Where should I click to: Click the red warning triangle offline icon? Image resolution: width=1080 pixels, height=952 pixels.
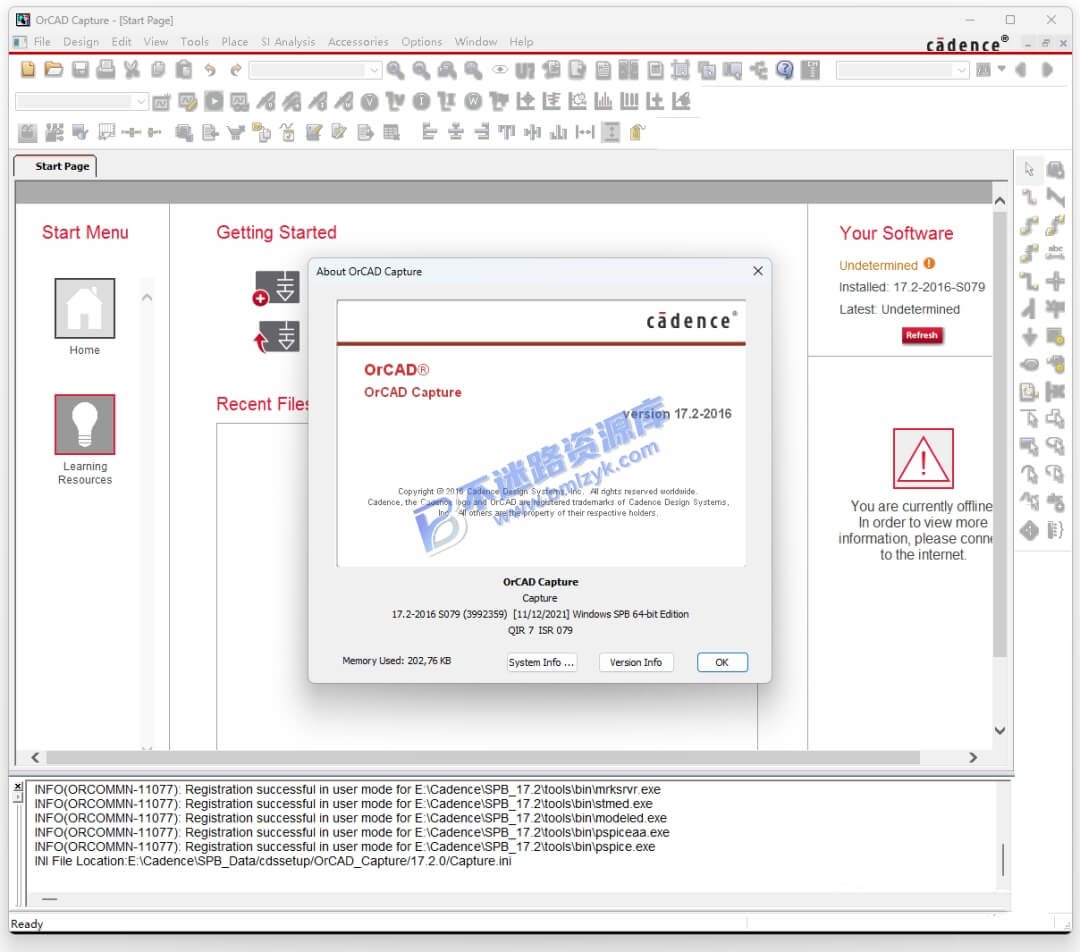pyautogui.click(x=923, y=458)
